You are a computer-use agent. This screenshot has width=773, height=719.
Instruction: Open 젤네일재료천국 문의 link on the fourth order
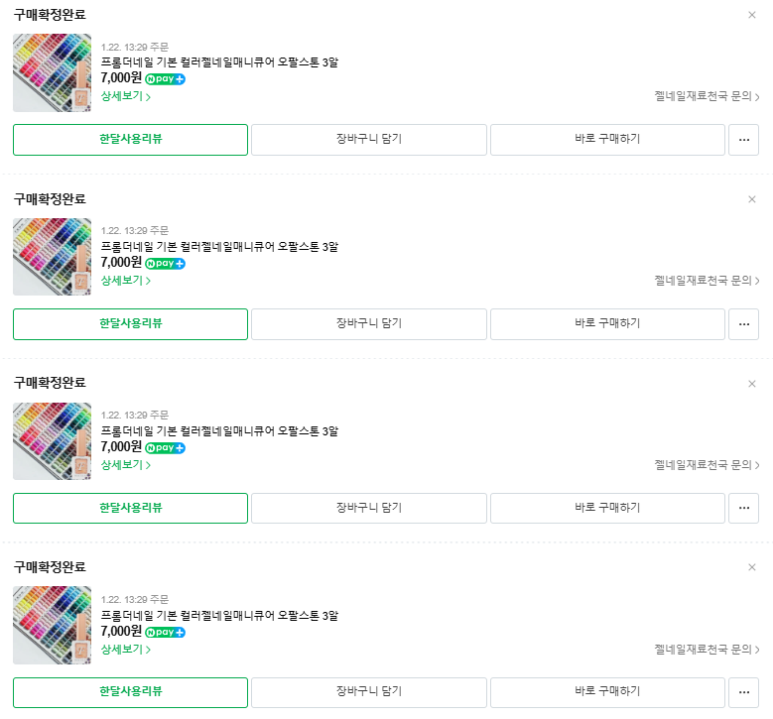(x=706, y=649)
